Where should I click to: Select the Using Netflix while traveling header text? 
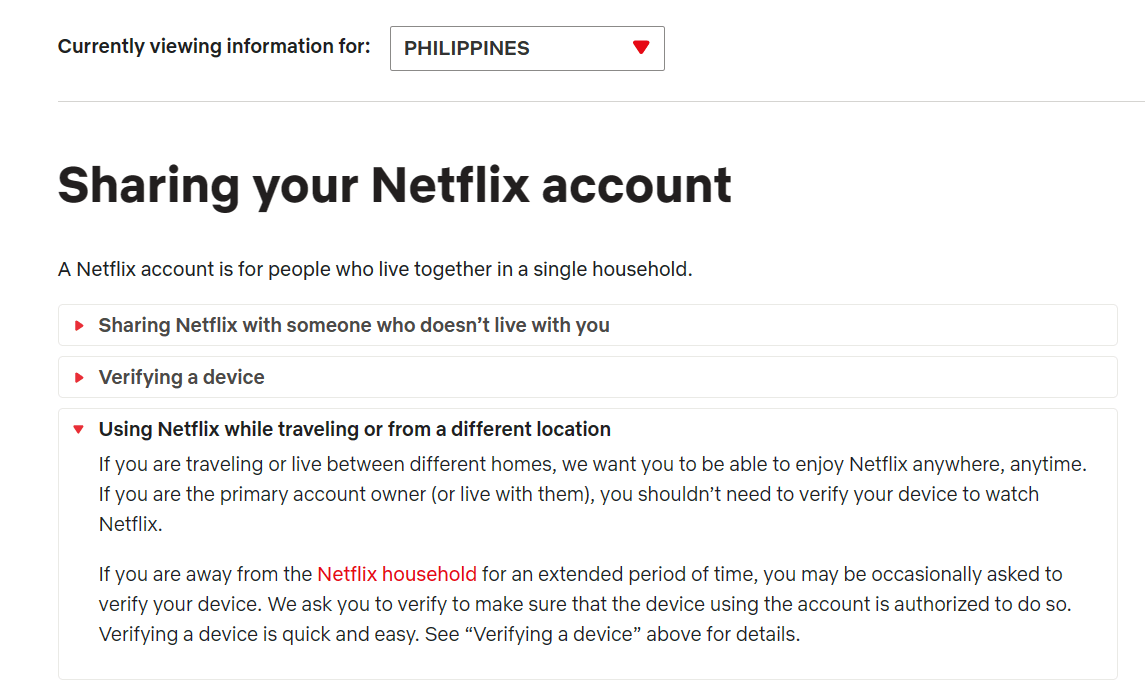[354, 429]
